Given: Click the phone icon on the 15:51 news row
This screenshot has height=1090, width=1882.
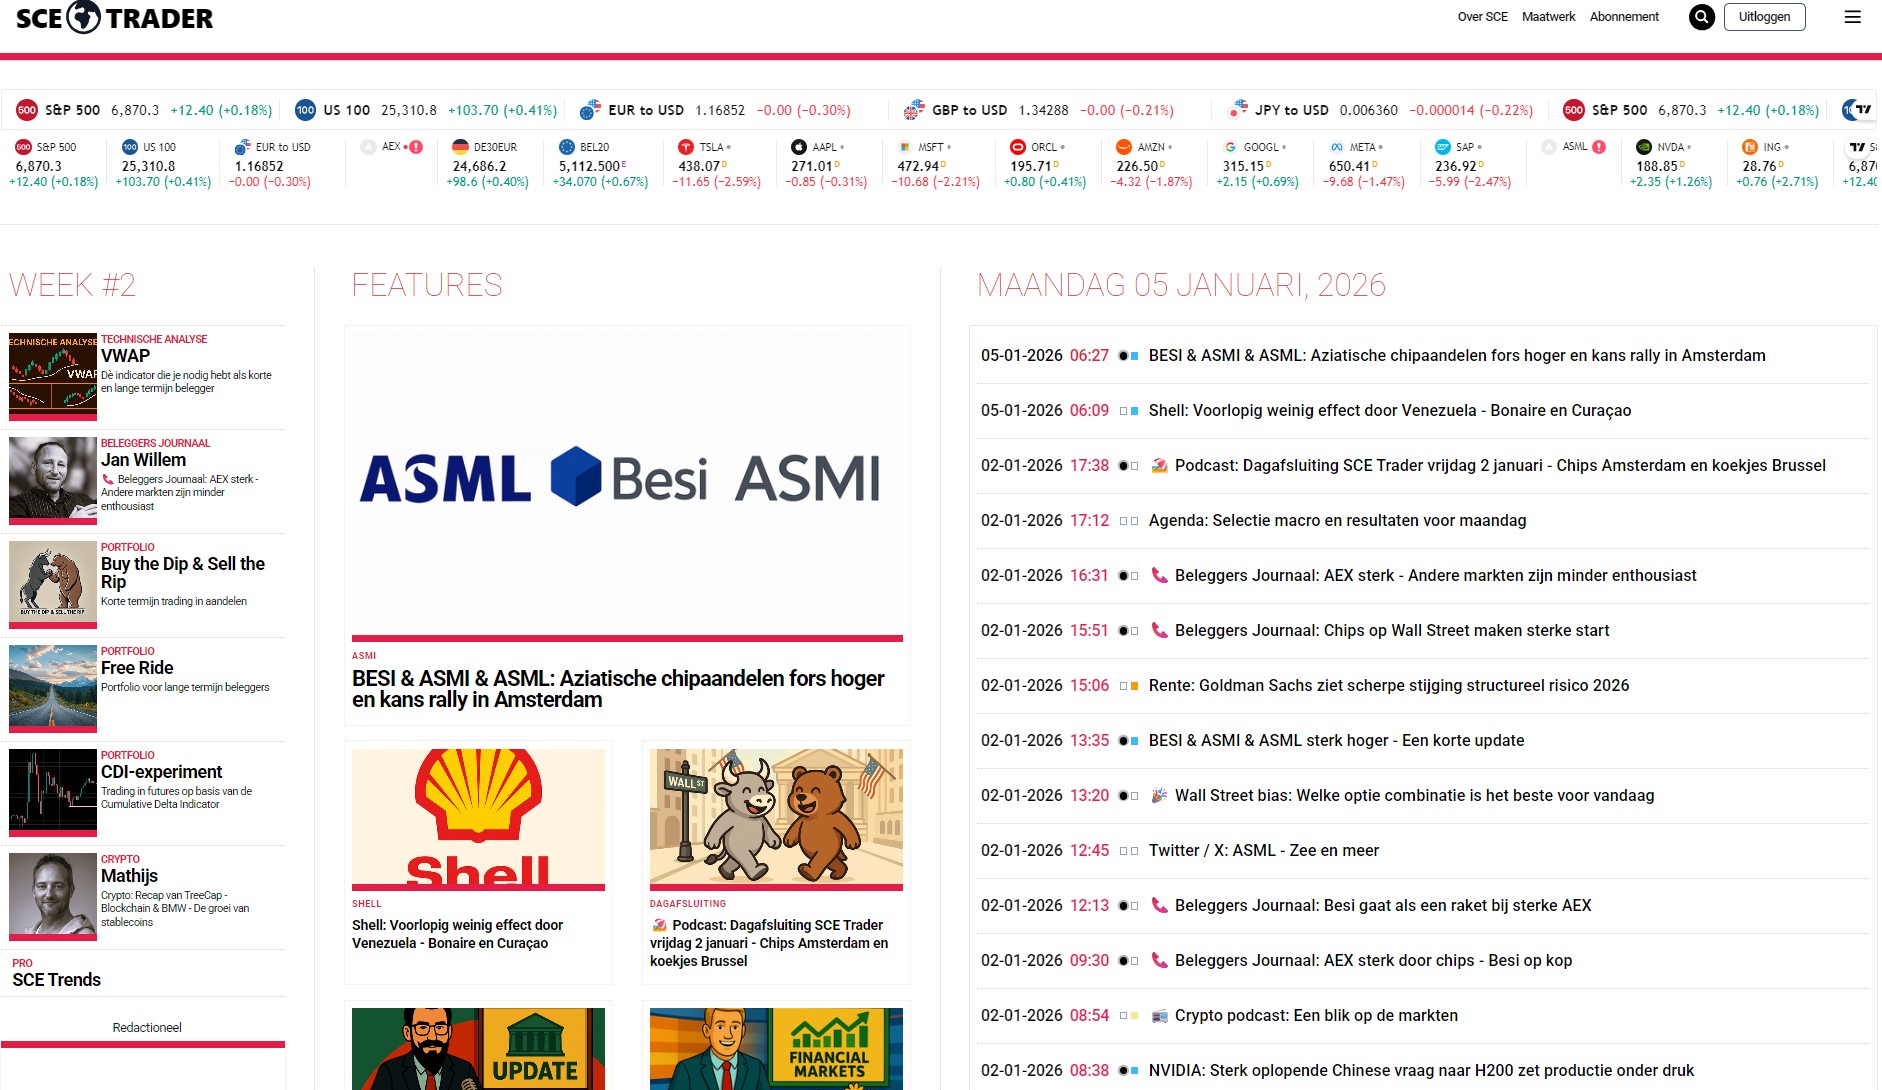Looking at the screenshot, I should (x=1159, y=630).
